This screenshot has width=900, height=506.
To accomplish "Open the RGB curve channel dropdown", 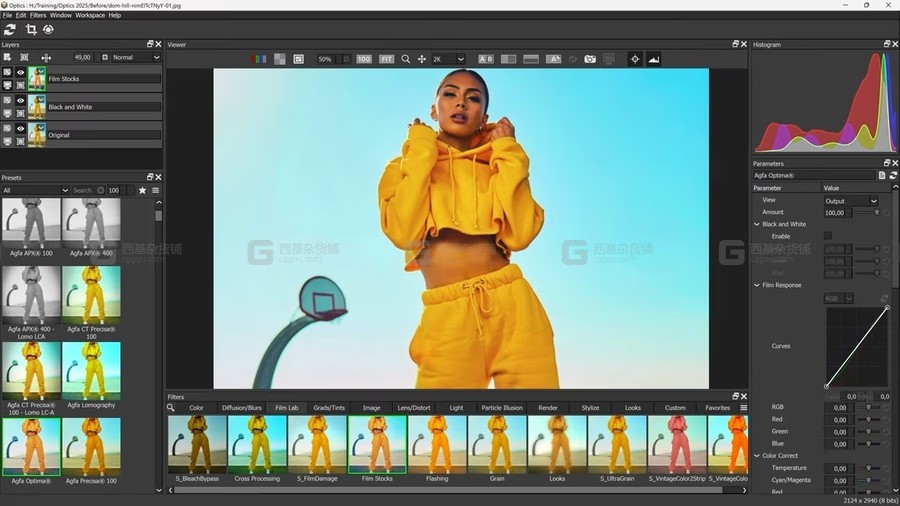I will [839, 298].
